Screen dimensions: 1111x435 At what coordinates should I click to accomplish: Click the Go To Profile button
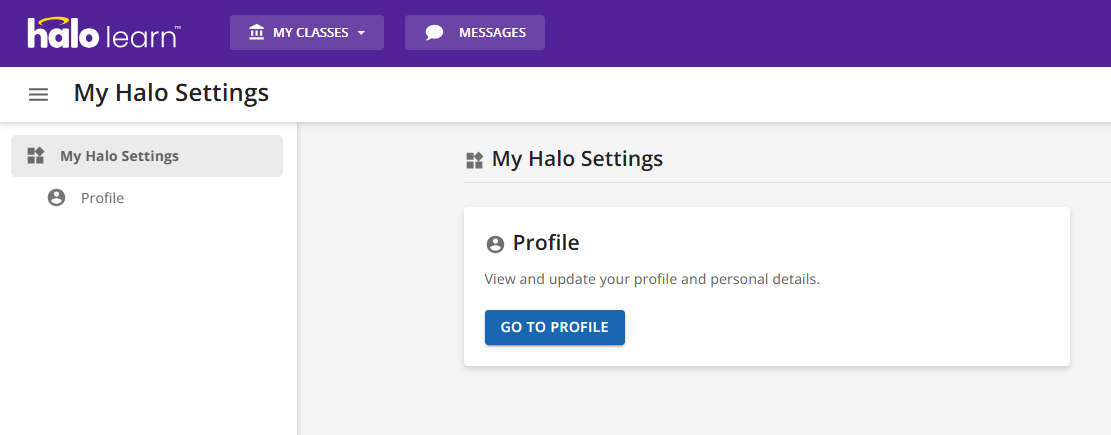[x=555, y=327]
